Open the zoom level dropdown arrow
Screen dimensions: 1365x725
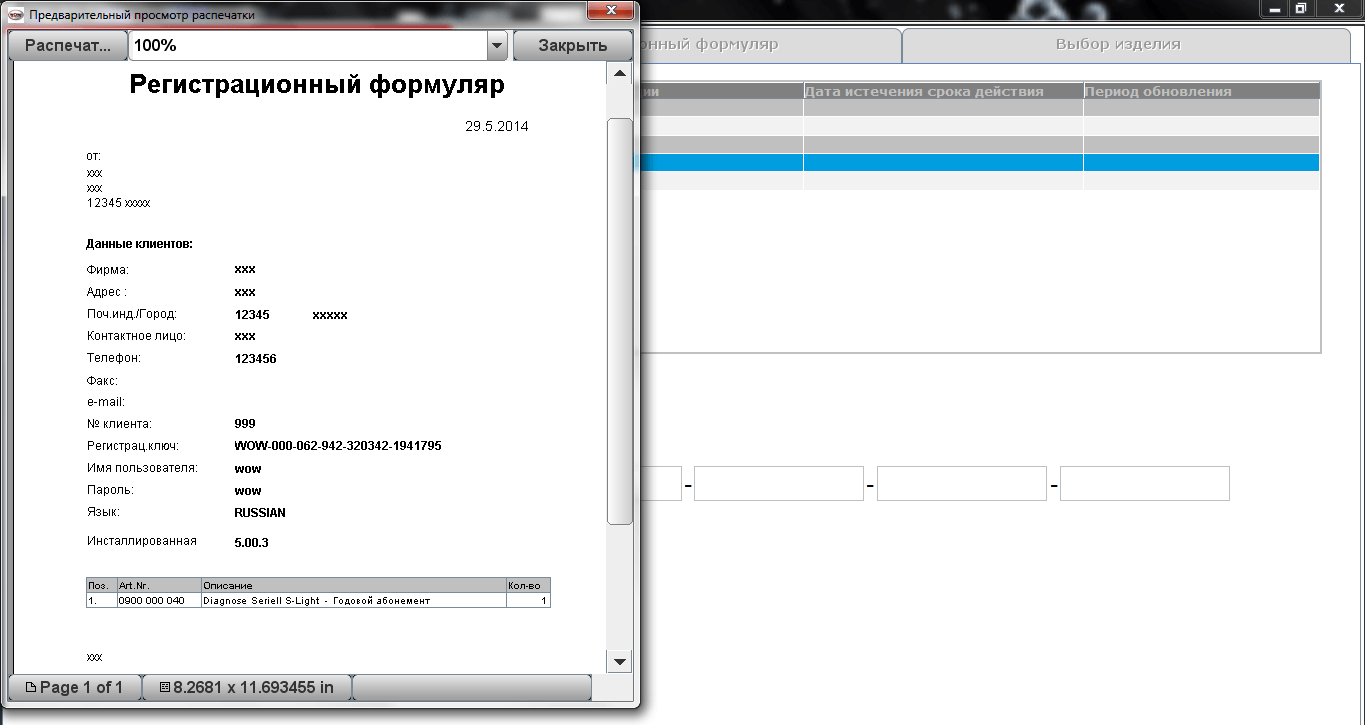click(497, 46)
